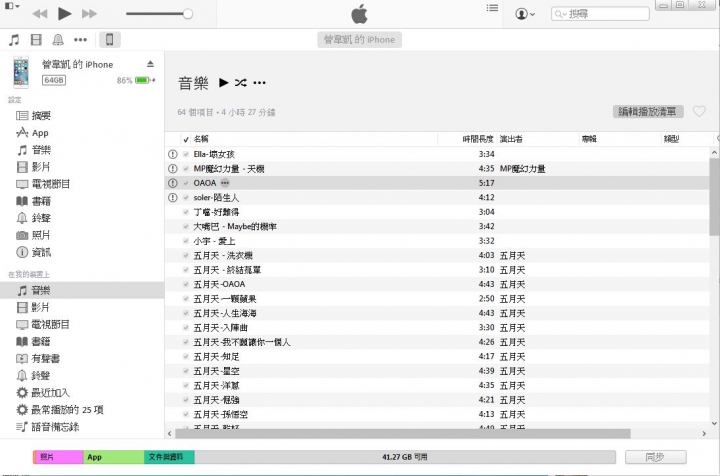Open the Music library note icon in toolbar
Viewport: 720px width, 476px height.
pos(14,40)
